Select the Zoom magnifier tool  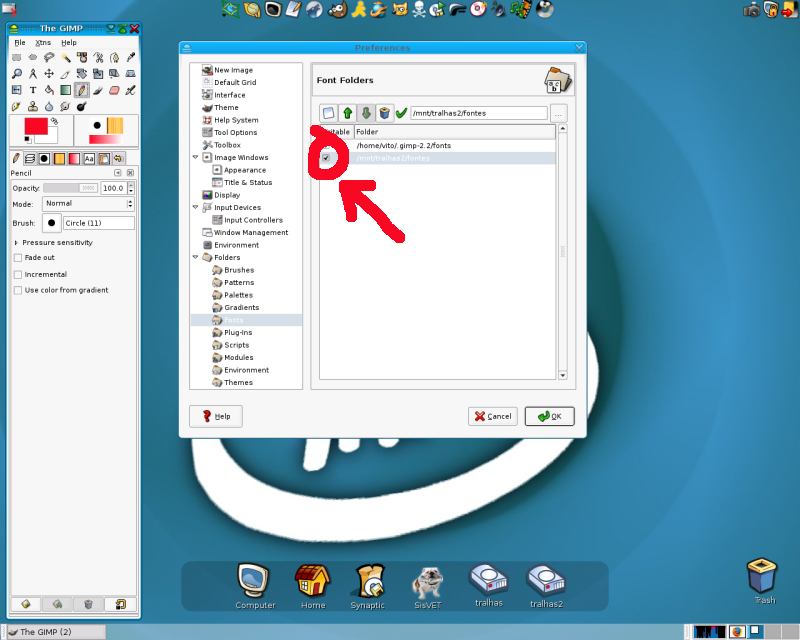coord(16,73)
